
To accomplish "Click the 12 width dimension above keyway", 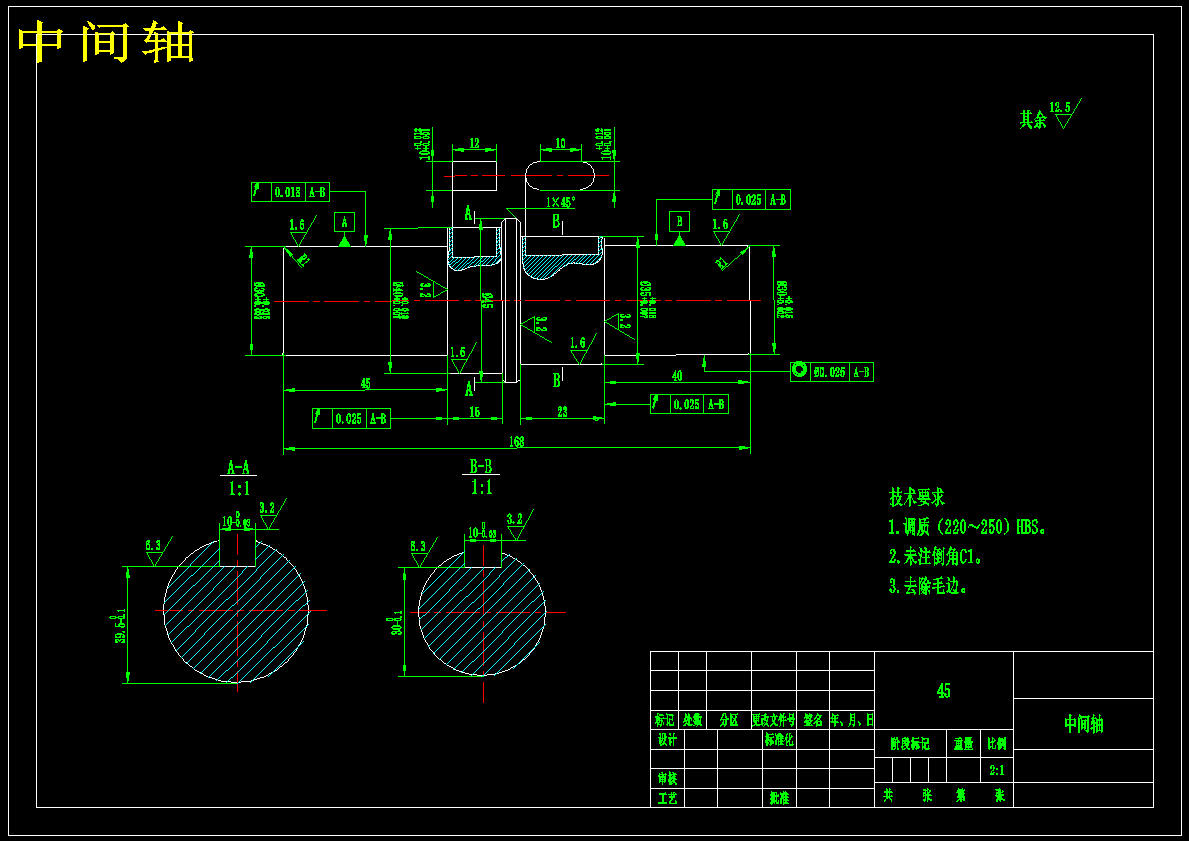I will [474, 143].
